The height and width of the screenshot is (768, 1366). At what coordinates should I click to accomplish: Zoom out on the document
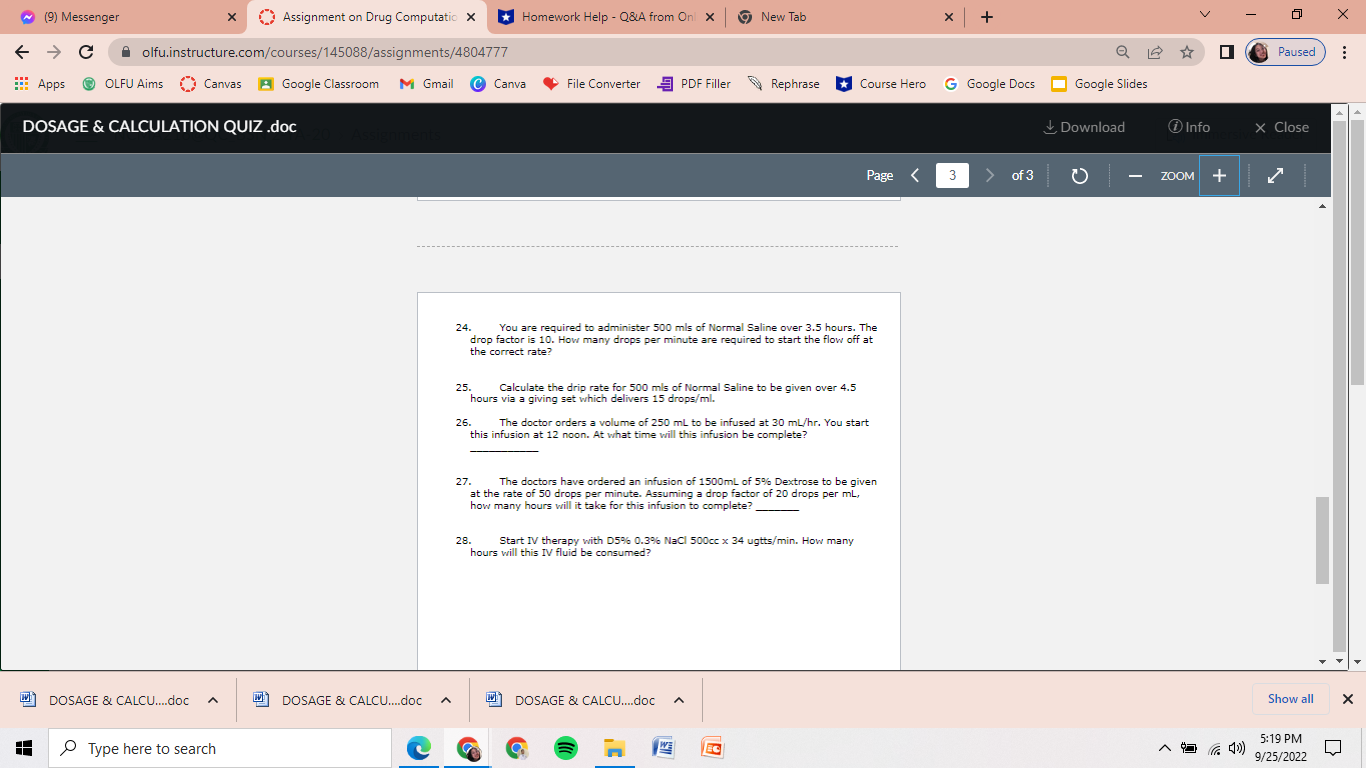(x=1135, y=175)
